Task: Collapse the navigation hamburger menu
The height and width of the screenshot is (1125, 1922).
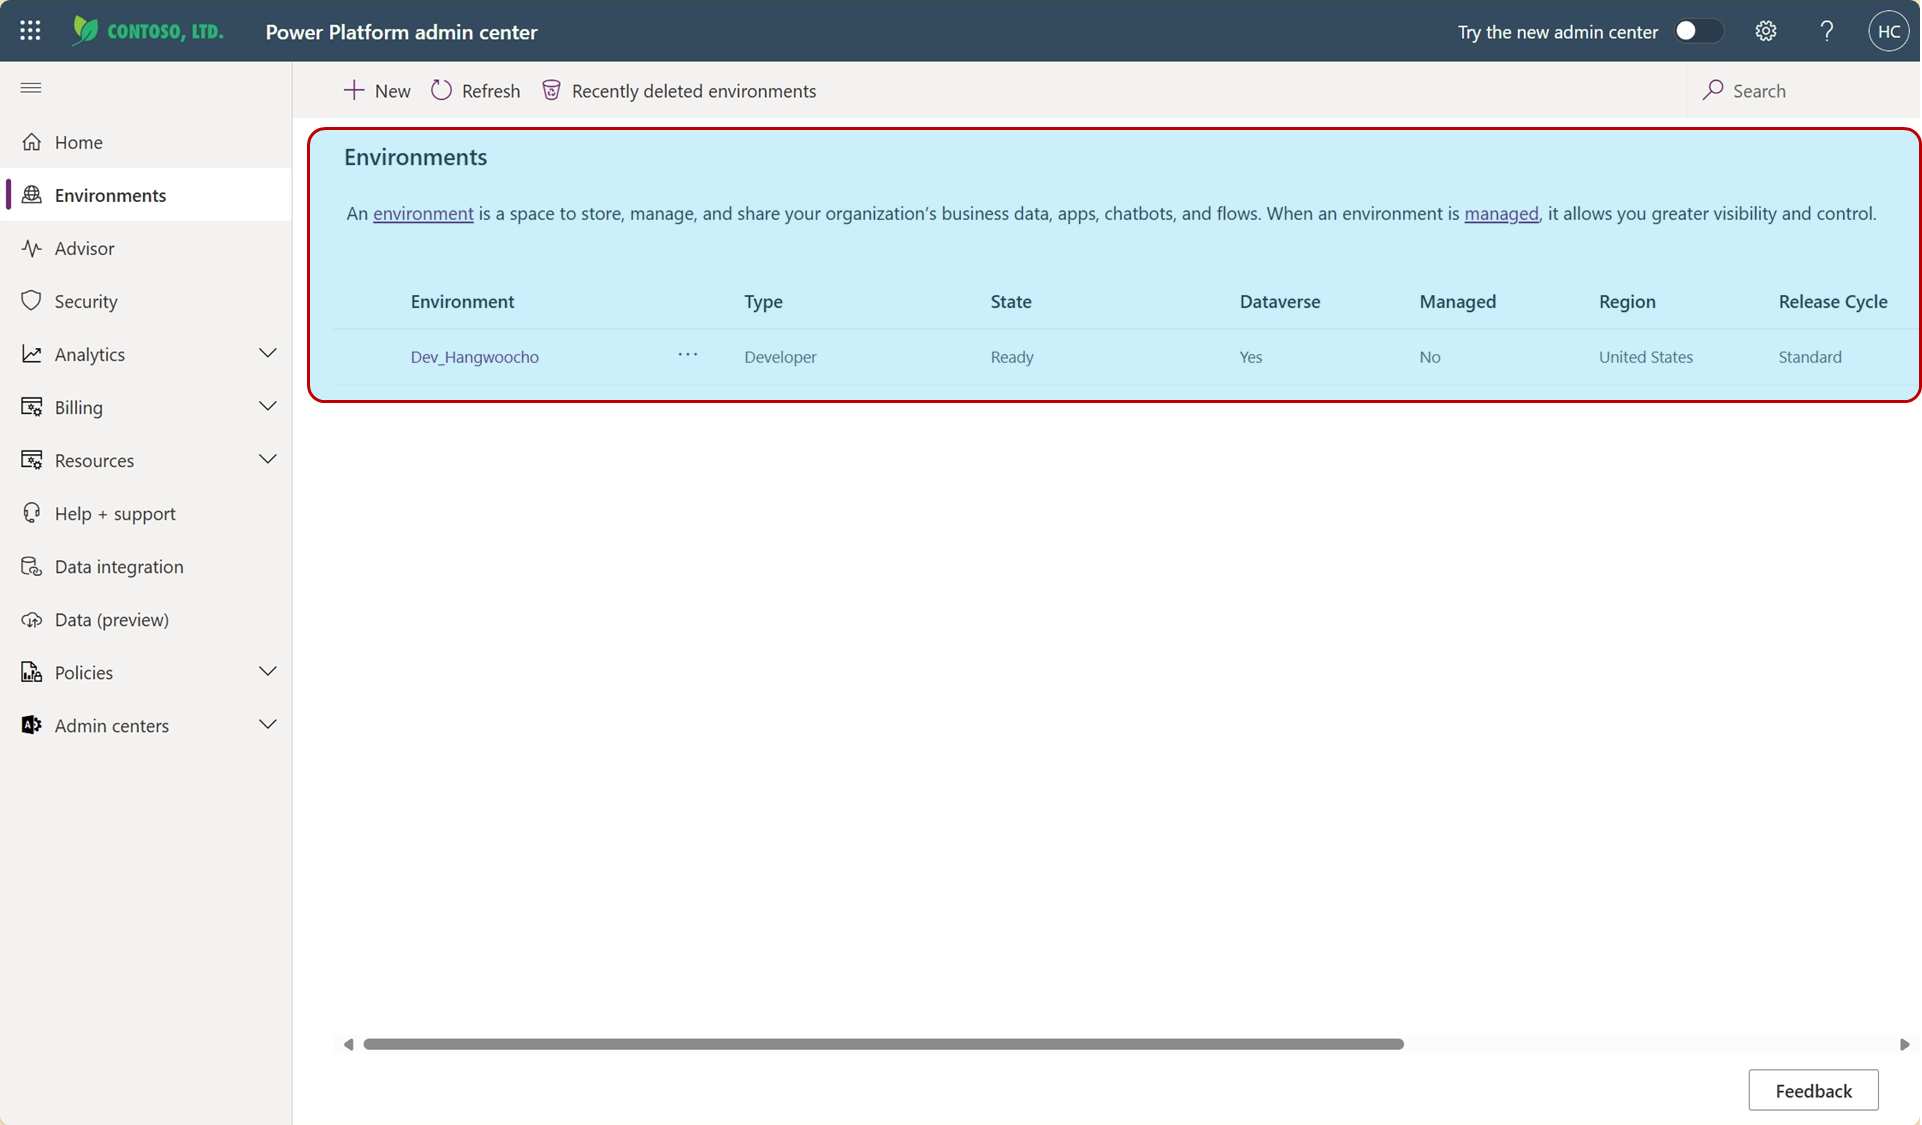Action: (31, 88)
